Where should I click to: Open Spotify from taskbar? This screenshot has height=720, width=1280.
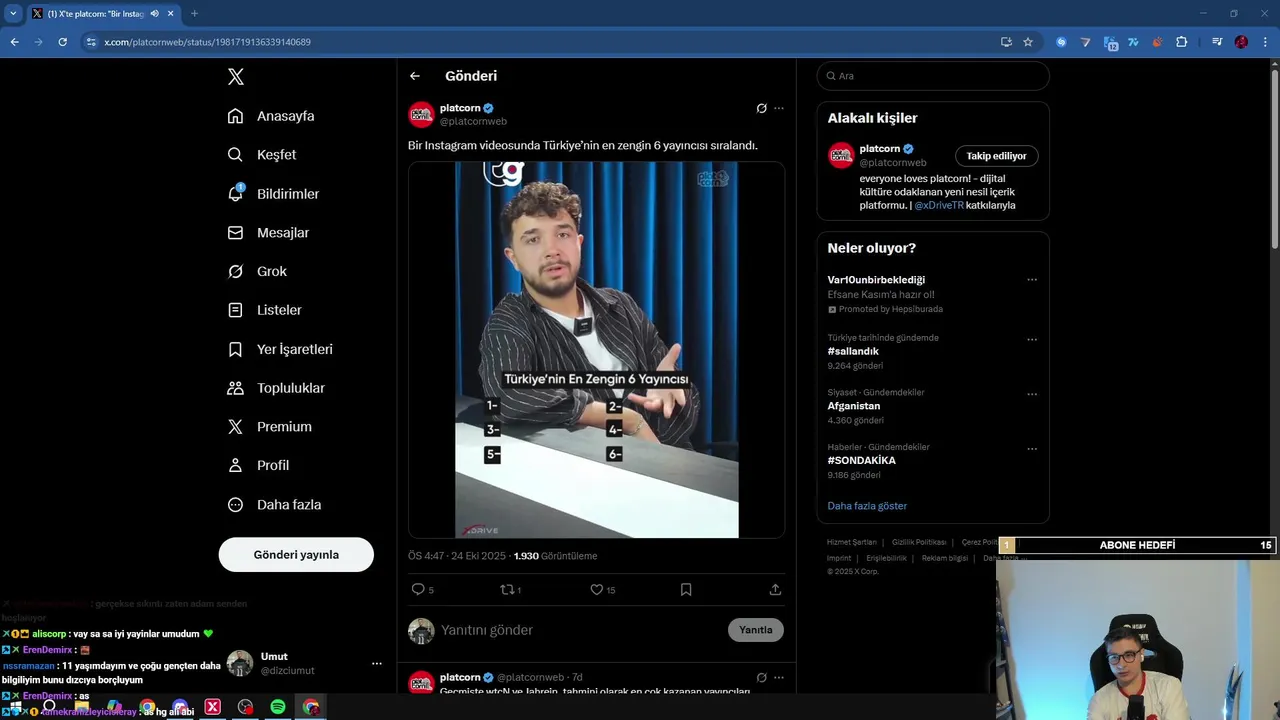coord(278,707)
